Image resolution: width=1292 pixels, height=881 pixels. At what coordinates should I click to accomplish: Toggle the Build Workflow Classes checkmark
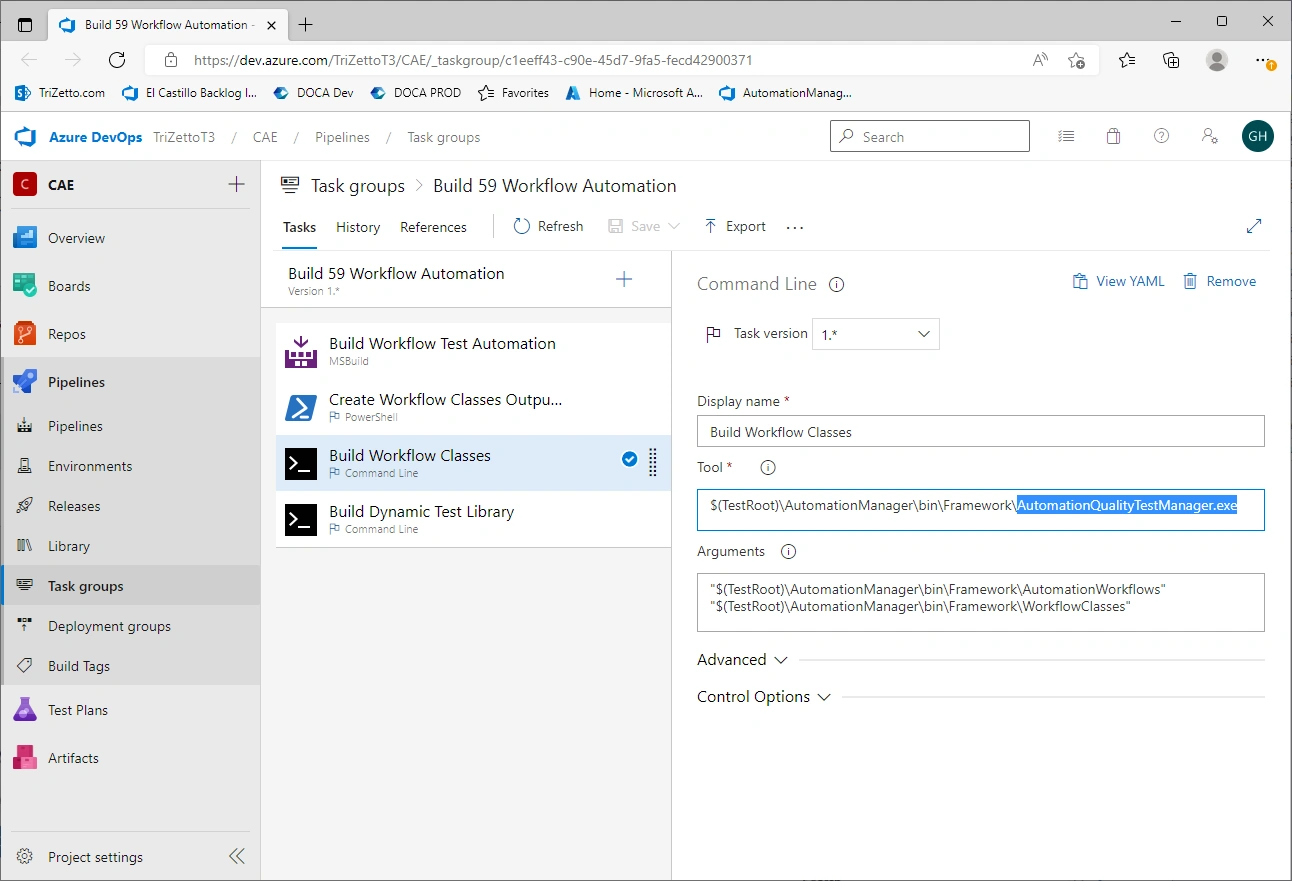pyautogui.click(x=630, y=459)
